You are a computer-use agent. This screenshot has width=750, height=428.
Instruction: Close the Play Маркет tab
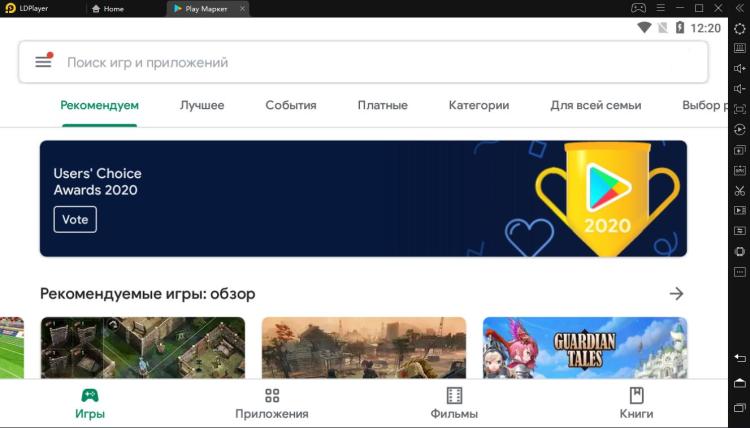(x=242, y=9)
